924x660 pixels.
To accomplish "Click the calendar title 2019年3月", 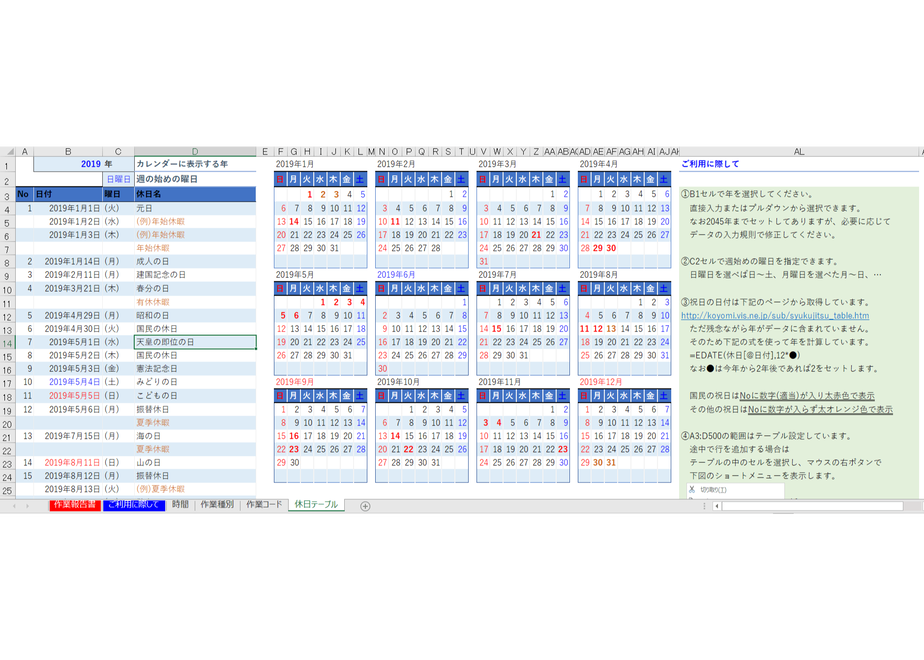I will click(x=497, y=164).
